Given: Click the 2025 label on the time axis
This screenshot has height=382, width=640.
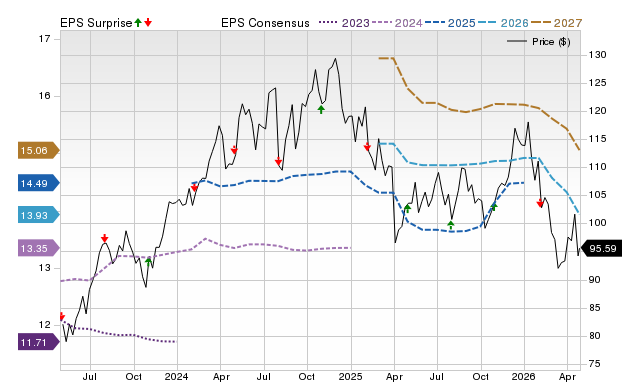Looking at the screenshot, I should (351, 376).
